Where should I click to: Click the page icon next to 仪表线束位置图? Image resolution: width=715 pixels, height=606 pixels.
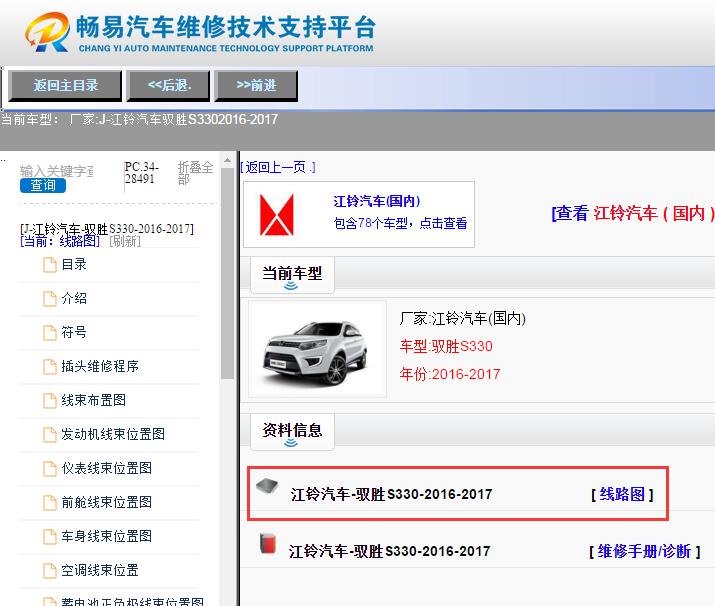pos(50,469)
